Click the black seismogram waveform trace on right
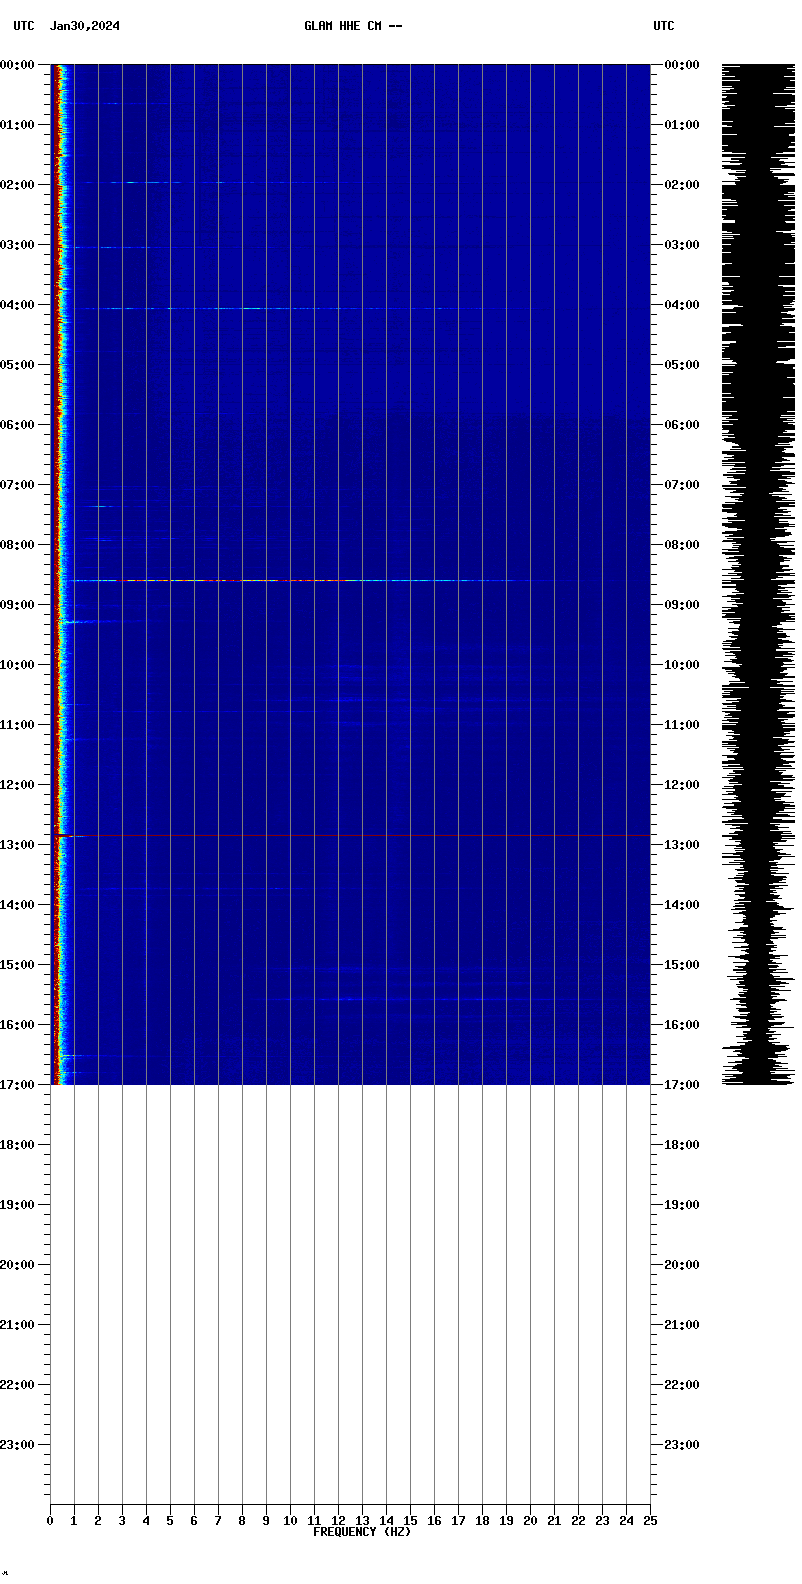 [x=758, y=575]
